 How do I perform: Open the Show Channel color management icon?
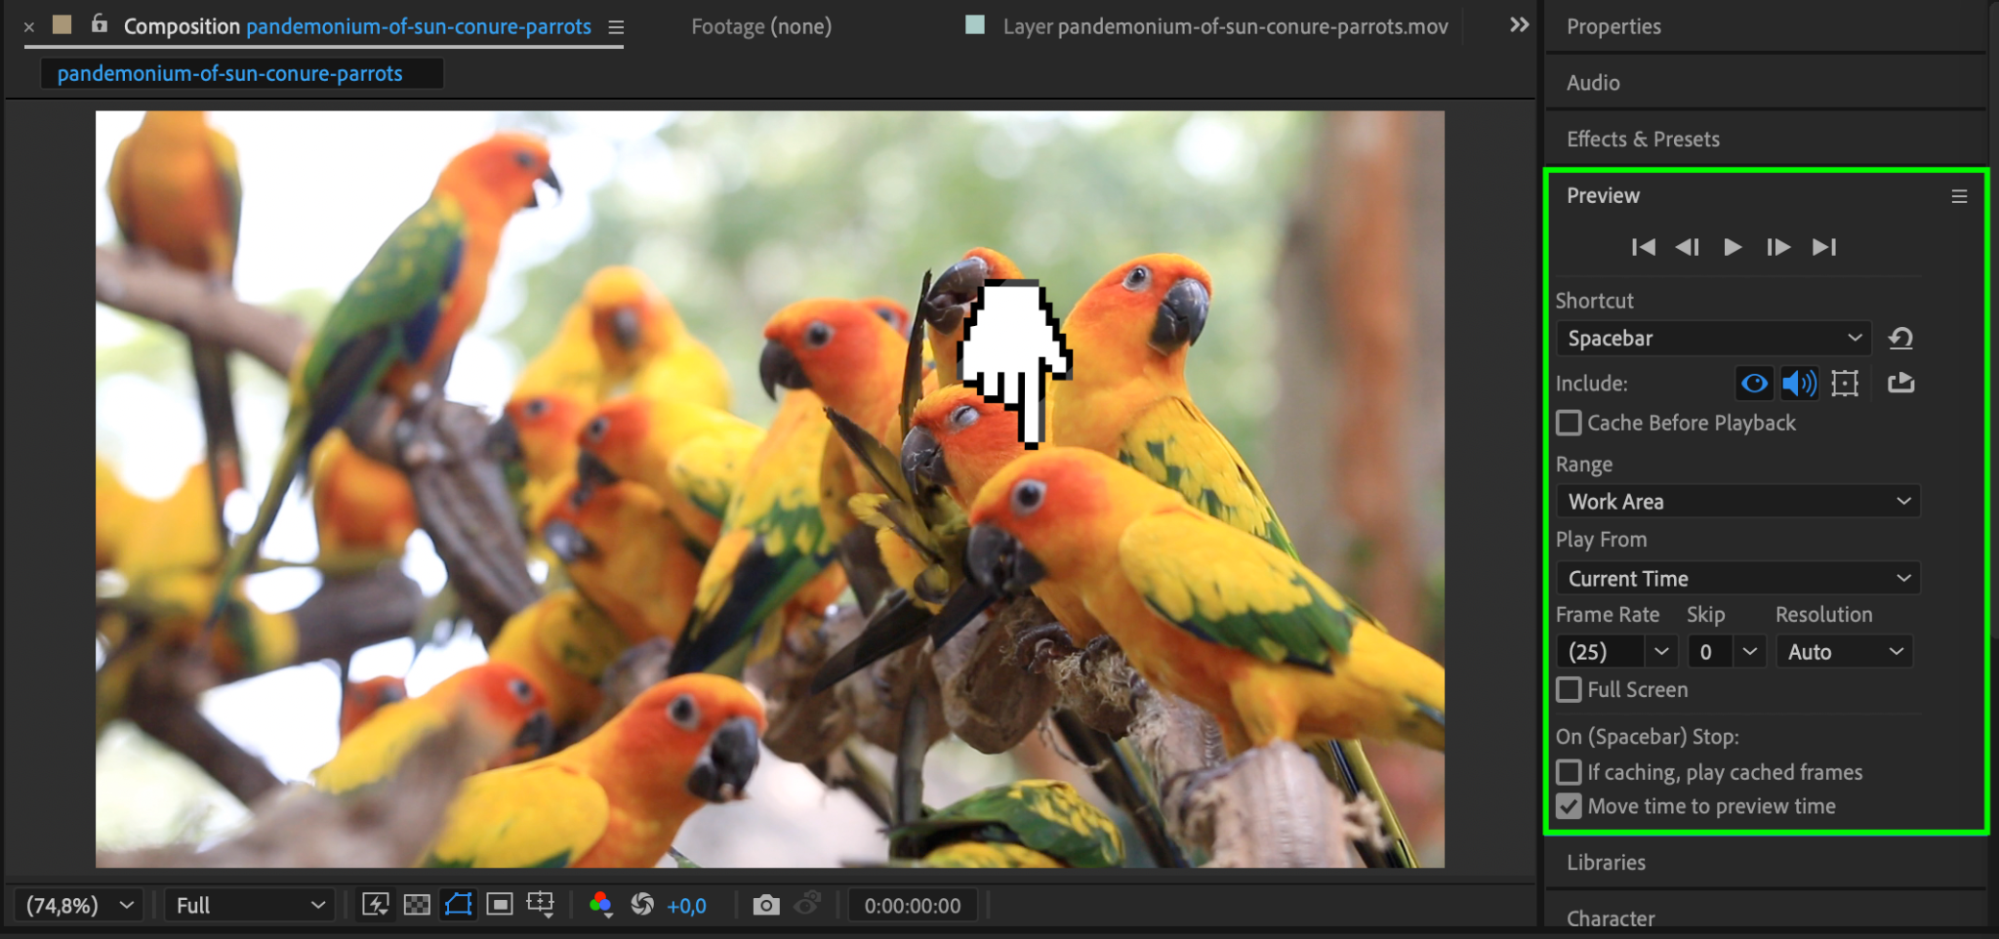600,905
